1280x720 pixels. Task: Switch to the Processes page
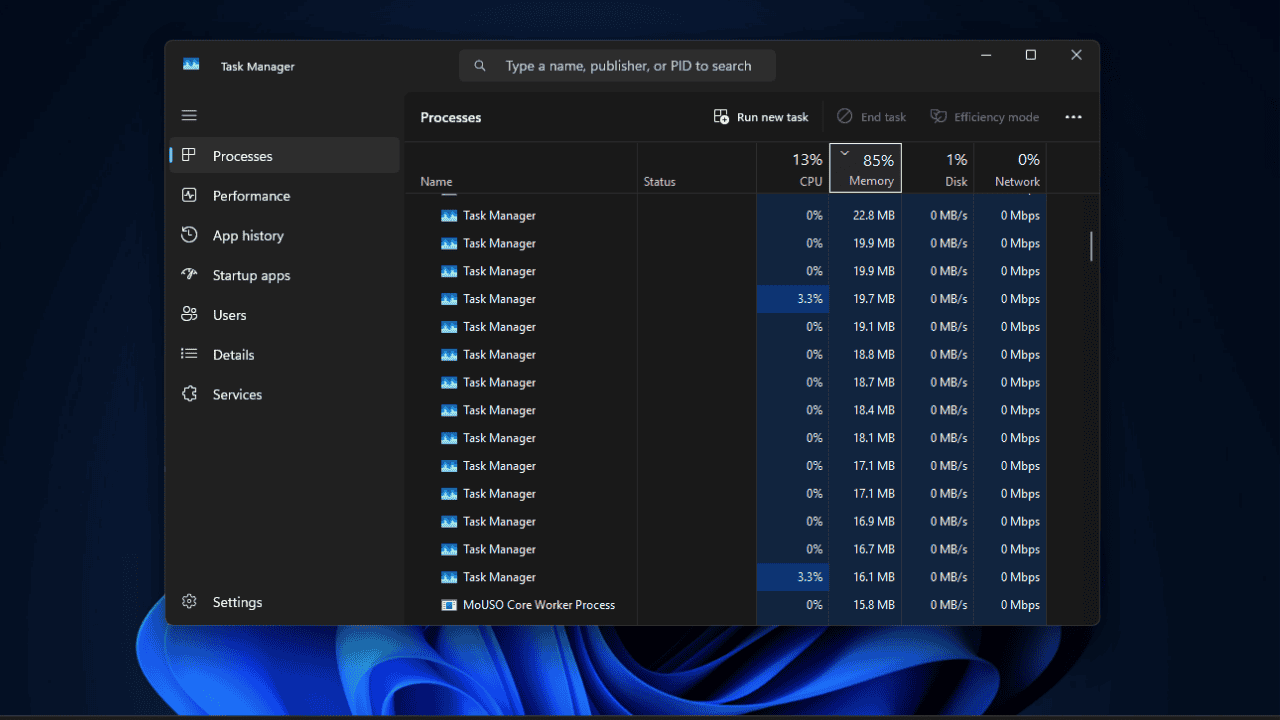coord(242,155)
